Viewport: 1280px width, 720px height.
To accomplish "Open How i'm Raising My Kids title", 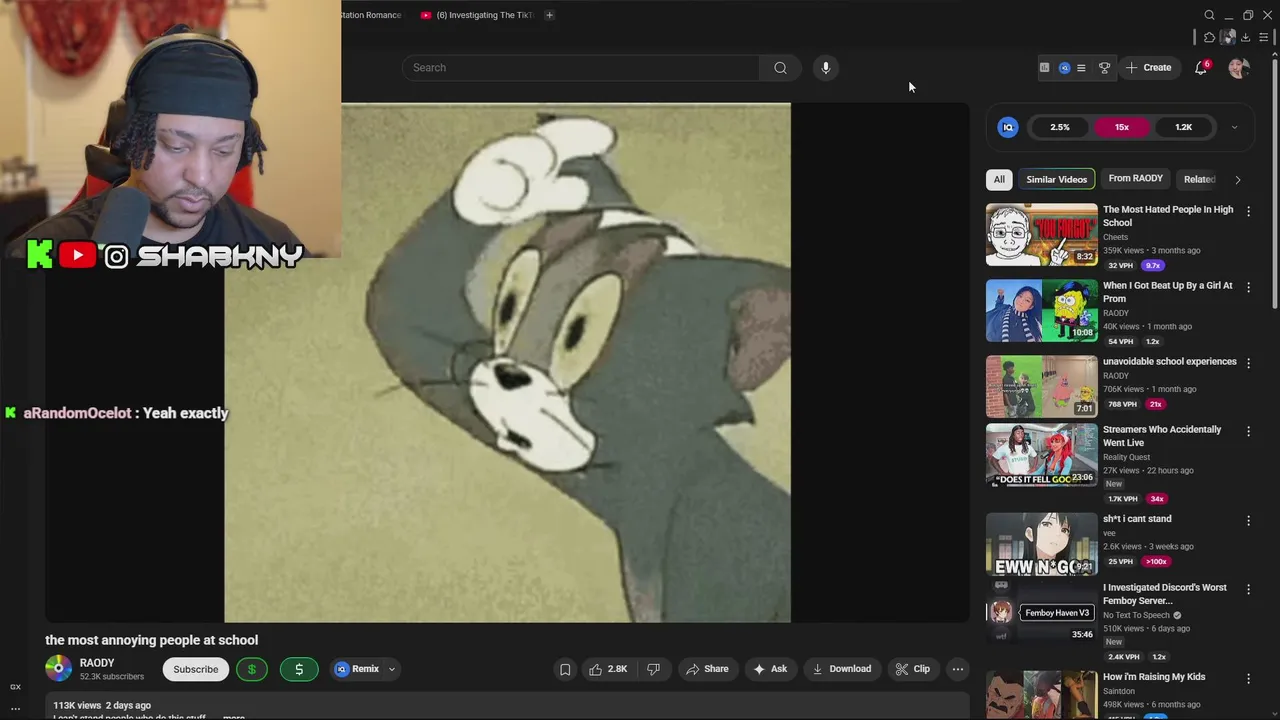I will (1154, 677).
